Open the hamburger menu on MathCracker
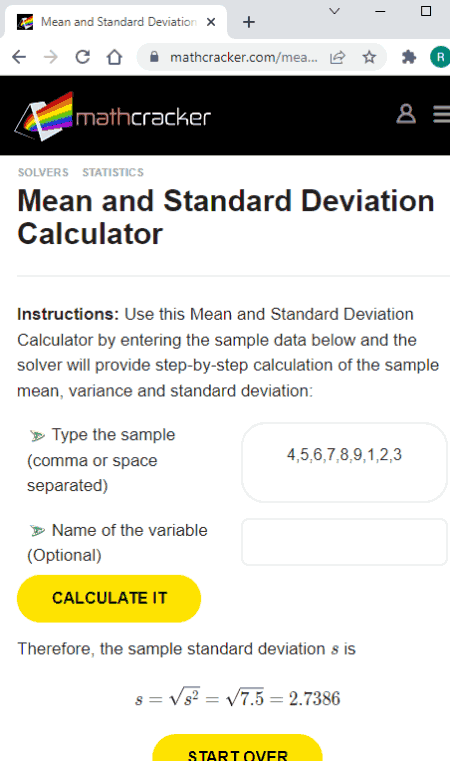Viewport: 450px width, 761px height. (x=442, y=115)
